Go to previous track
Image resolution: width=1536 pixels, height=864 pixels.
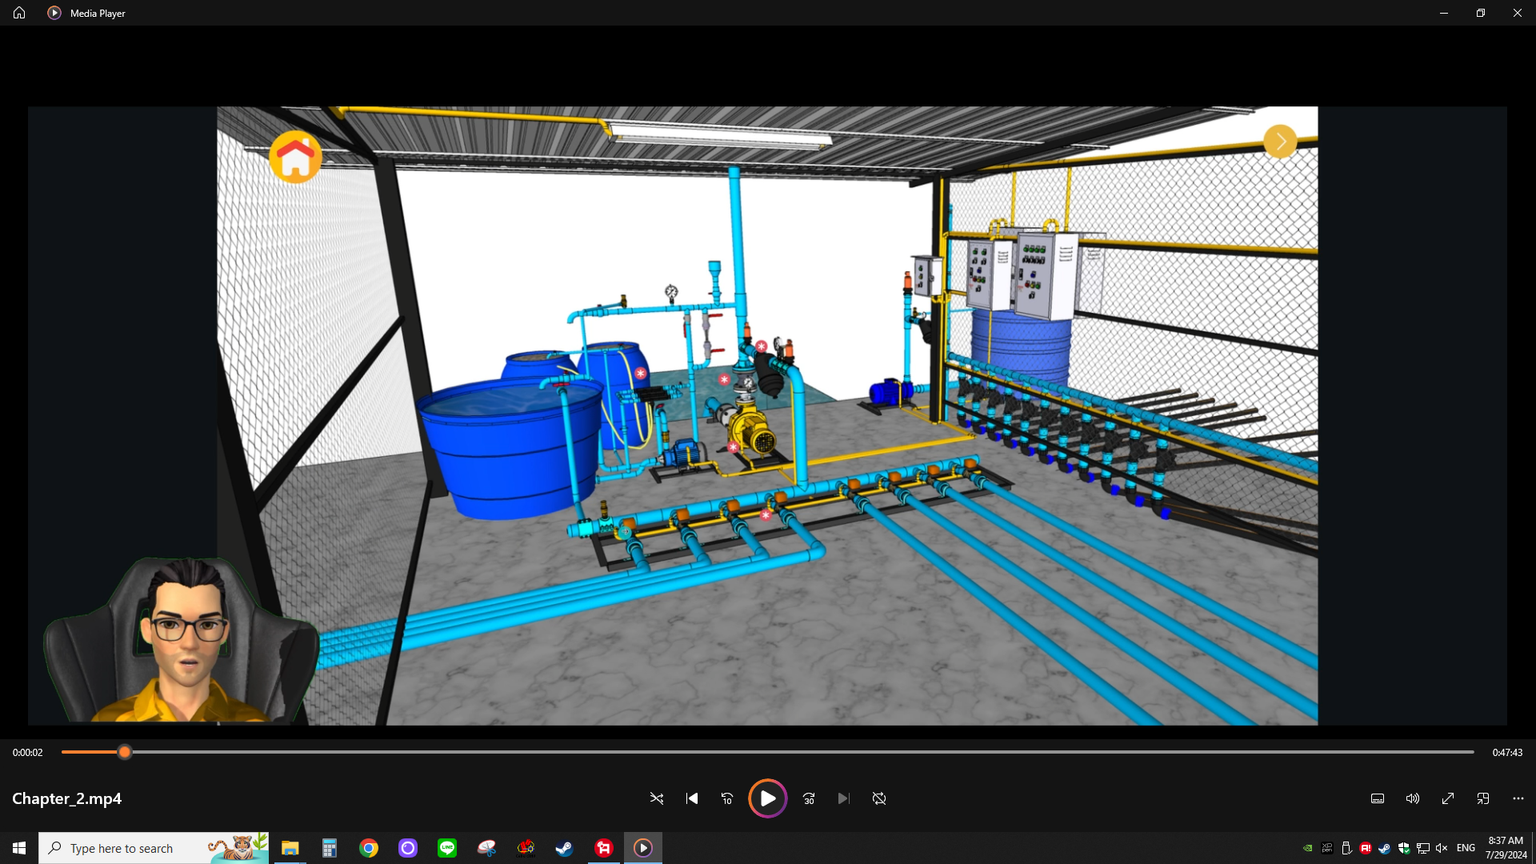coord(692,798)
